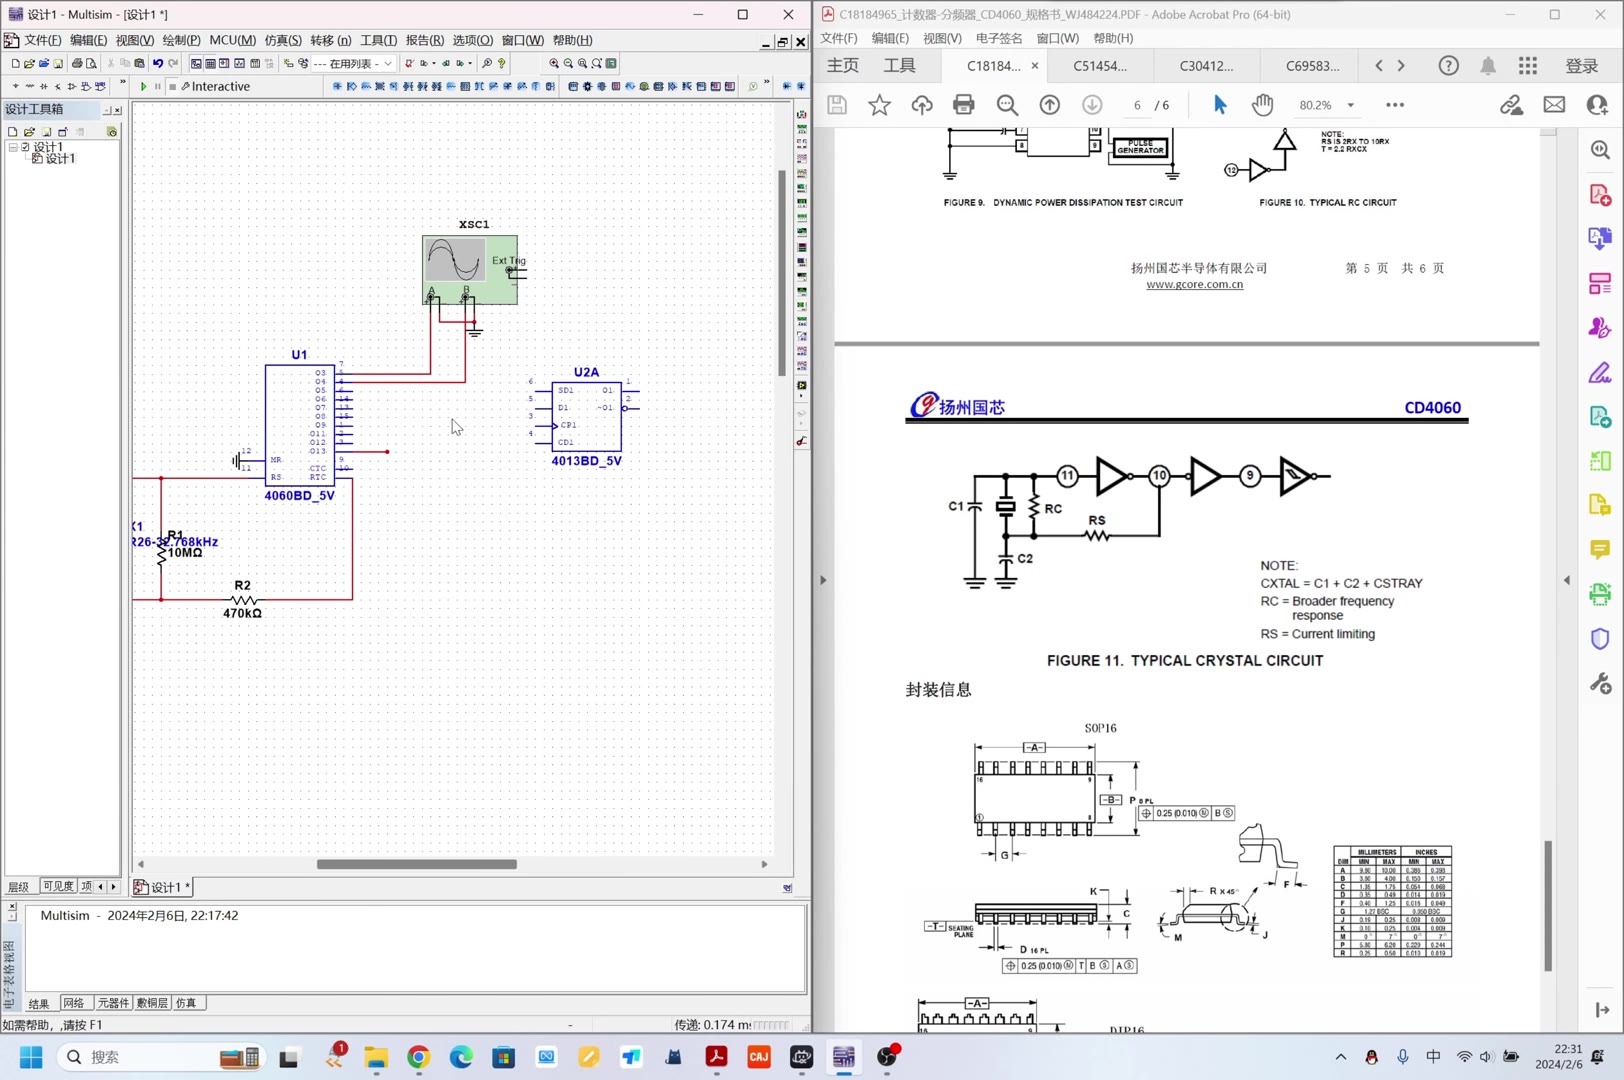
Task: Expand the Multisim component toolbar overflow chevron
Action: [123, 83]
